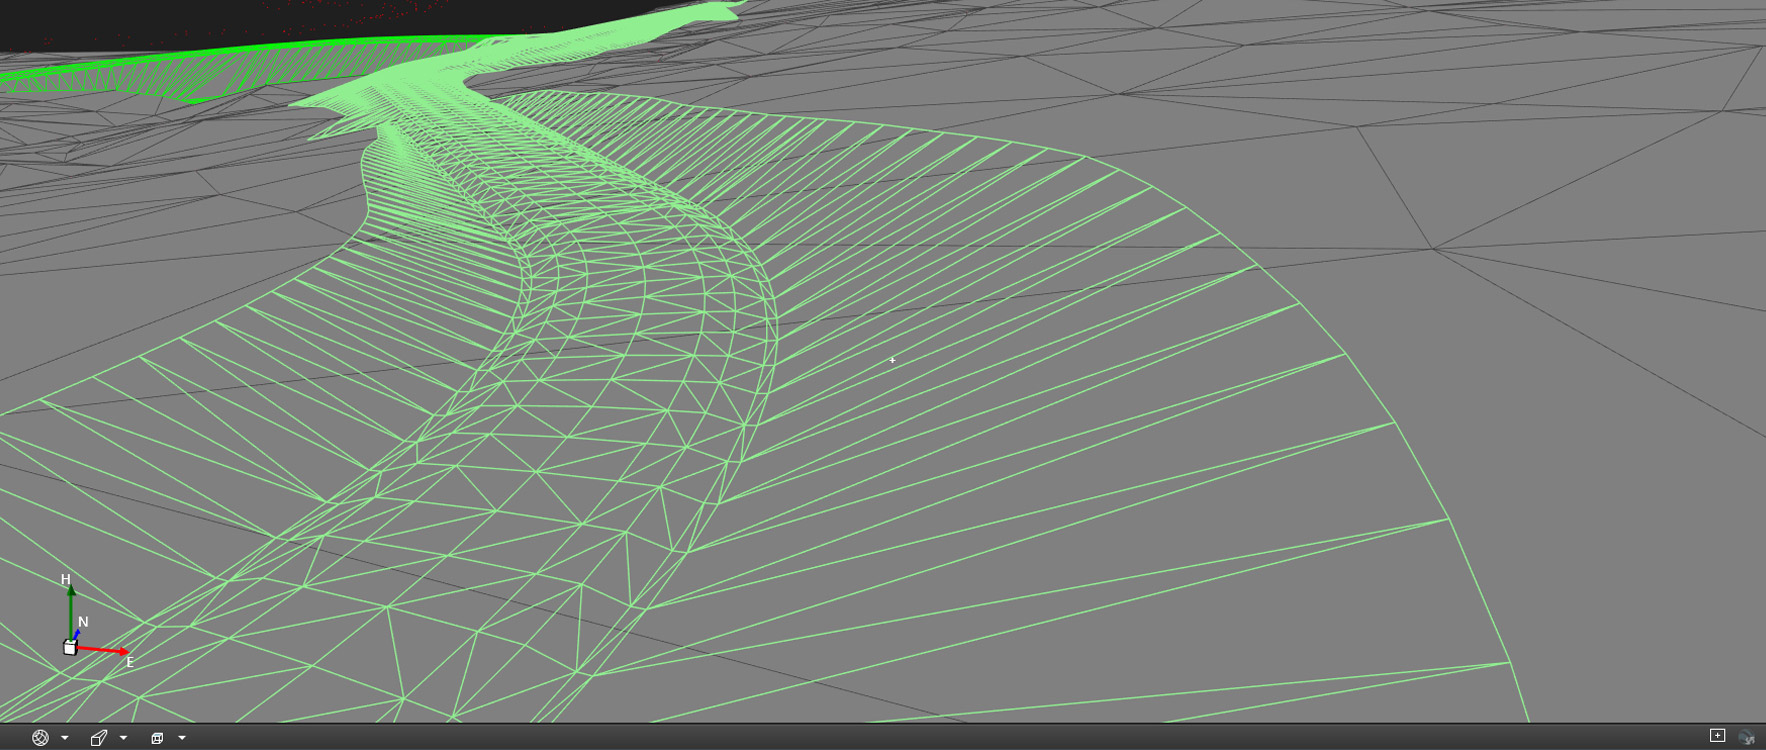Expand dropdown next to extruded beam icon
1766x750 pixels.
click(123, 738)
